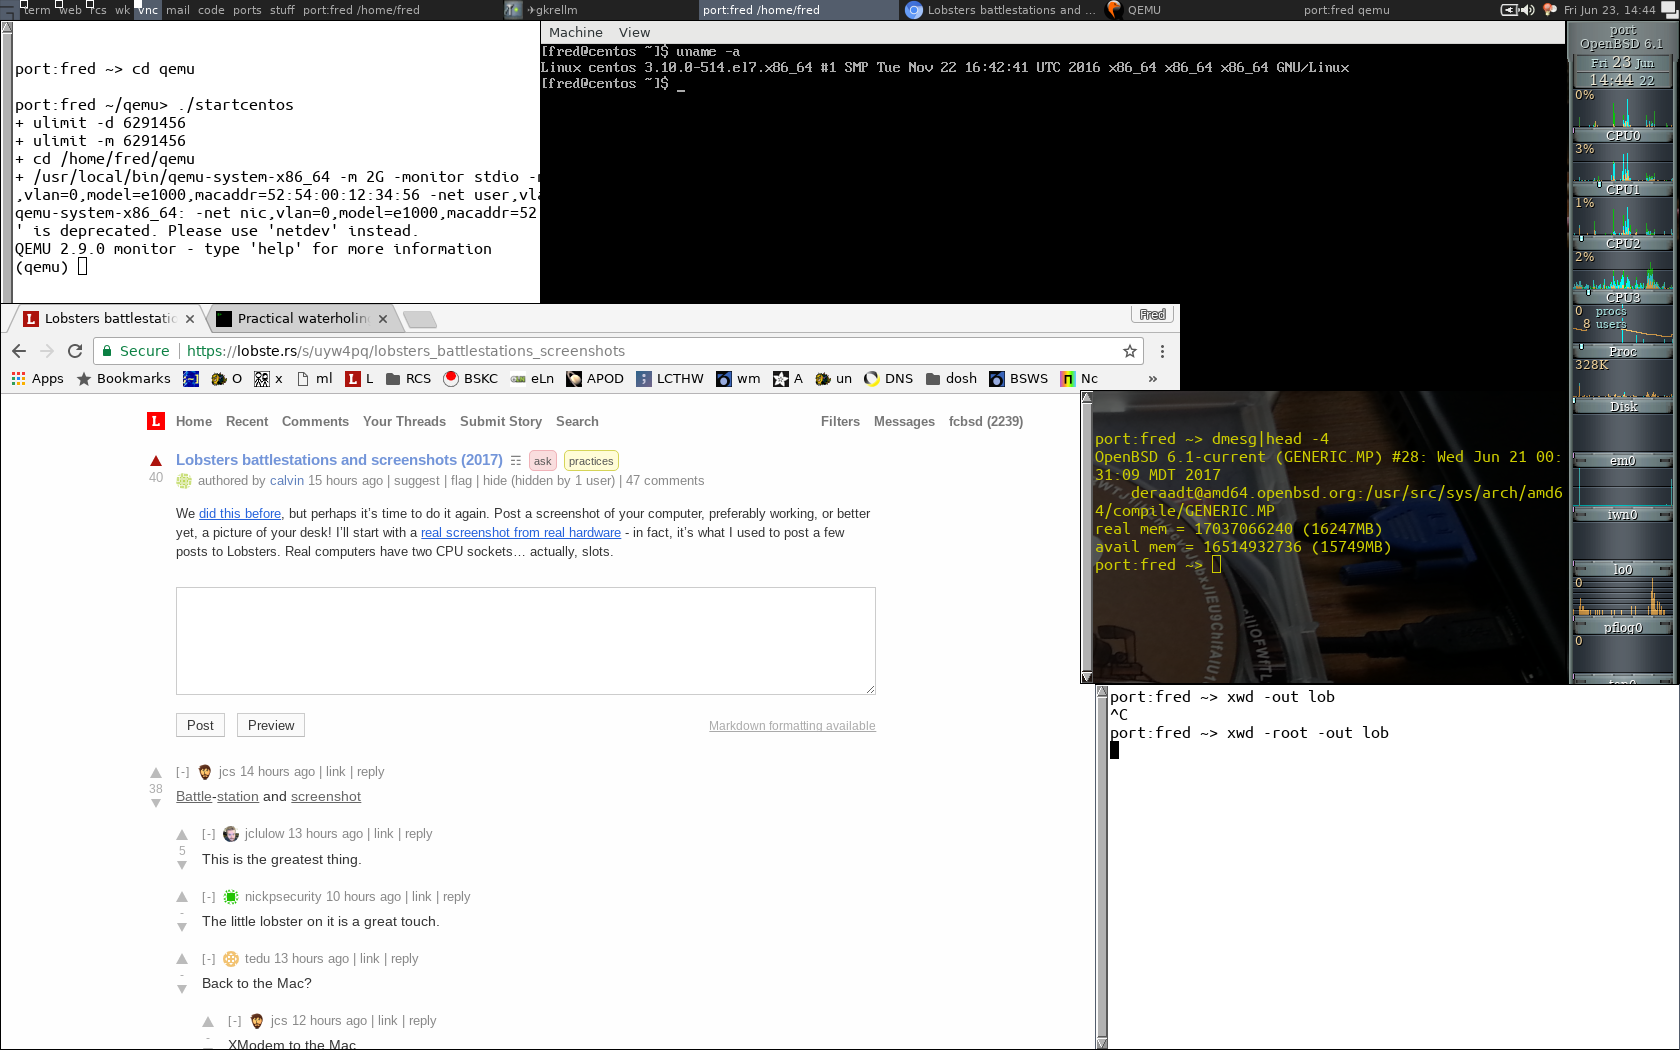Star the current page in the address bar
1680x1050 pixels.
pos(1129,351)
